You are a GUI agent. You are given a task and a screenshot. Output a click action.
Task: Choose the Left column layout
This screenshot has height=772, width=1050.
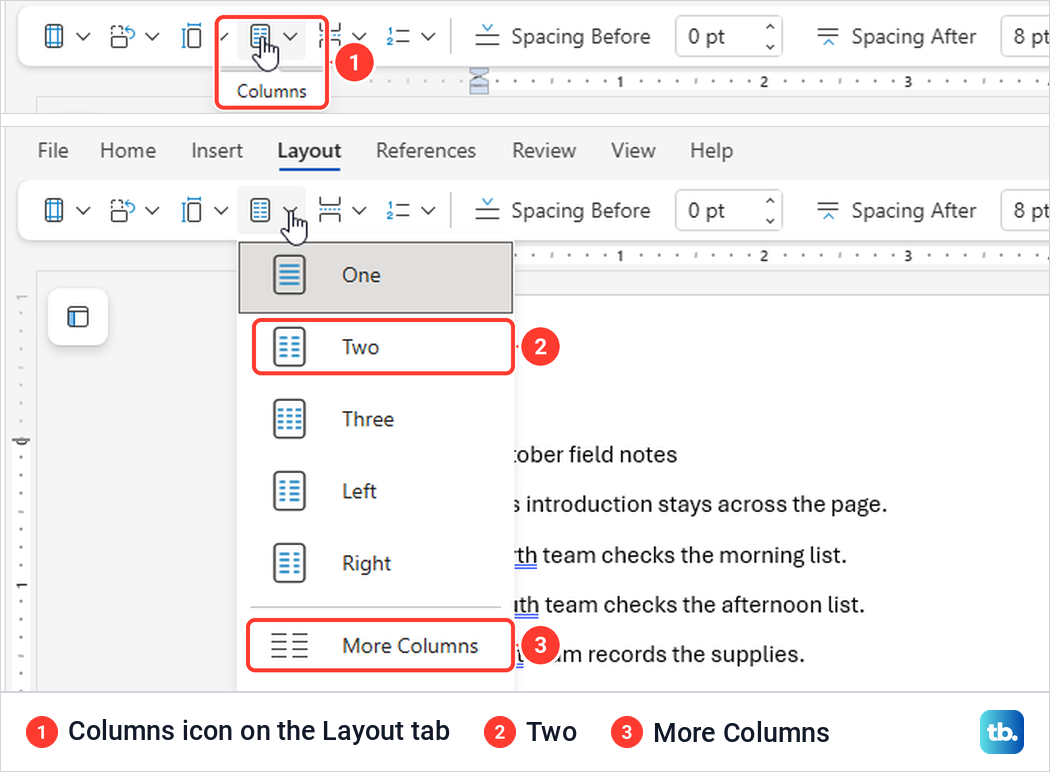376,491
